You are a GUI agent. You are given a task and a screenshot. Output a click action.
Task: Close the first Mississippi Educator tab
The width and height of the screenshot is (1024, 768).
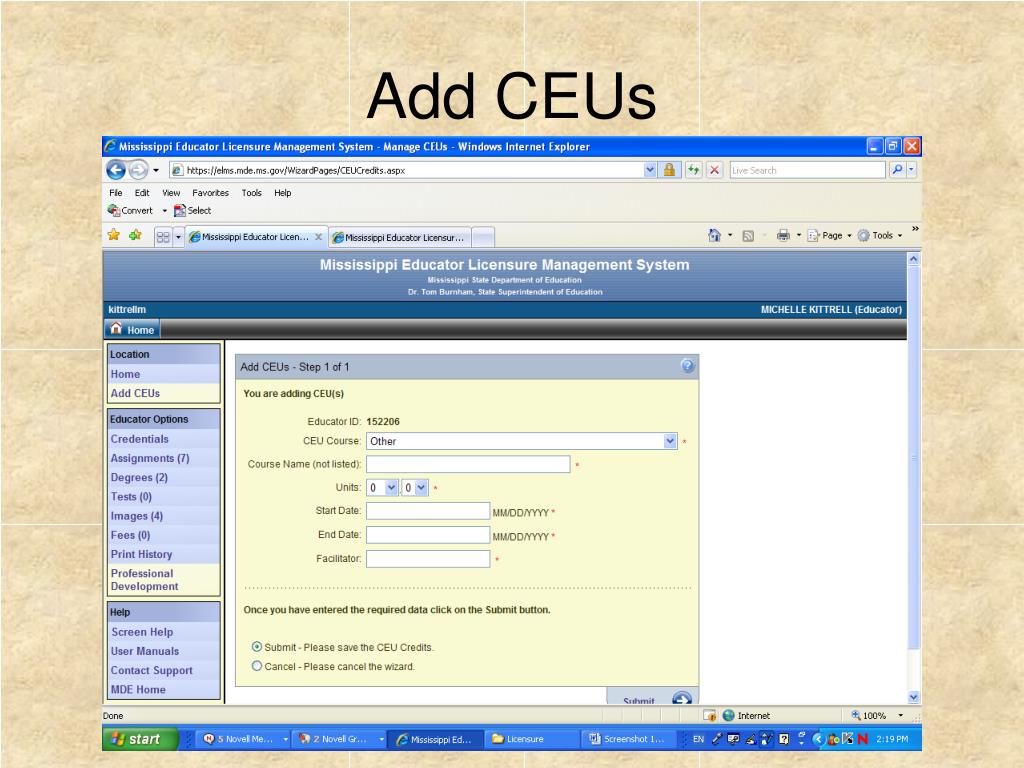tap(318, 237)
